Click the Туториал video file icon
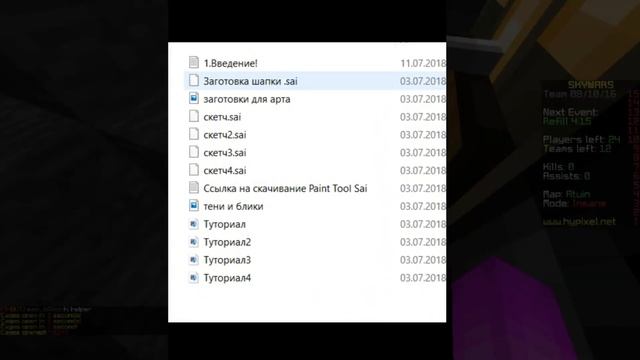 tap(194, 224)
